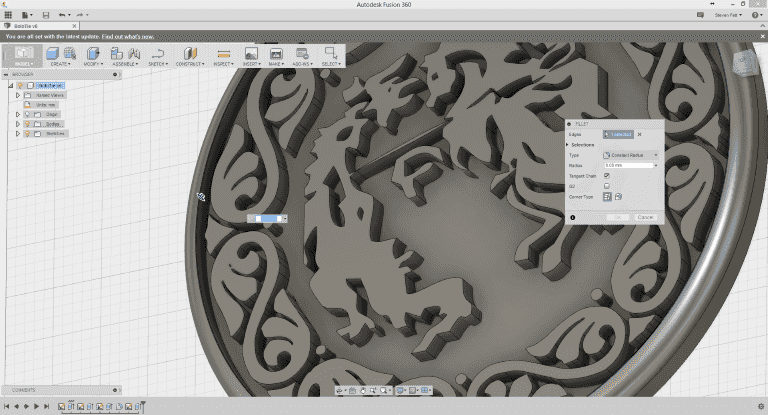768x415 pixels.
Task: Click the Pan hand icon in navigation bar
Action: coord(363,391)
